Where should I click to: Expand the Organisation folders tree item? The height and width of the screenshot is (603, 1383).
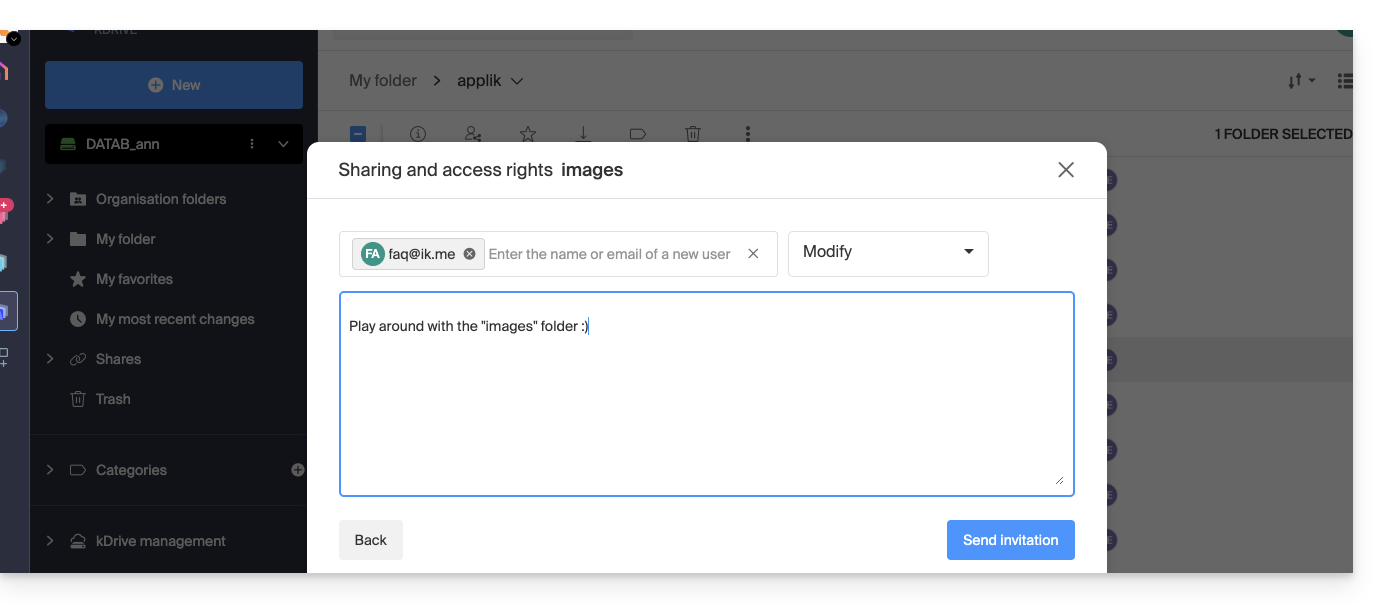(50, 199)
